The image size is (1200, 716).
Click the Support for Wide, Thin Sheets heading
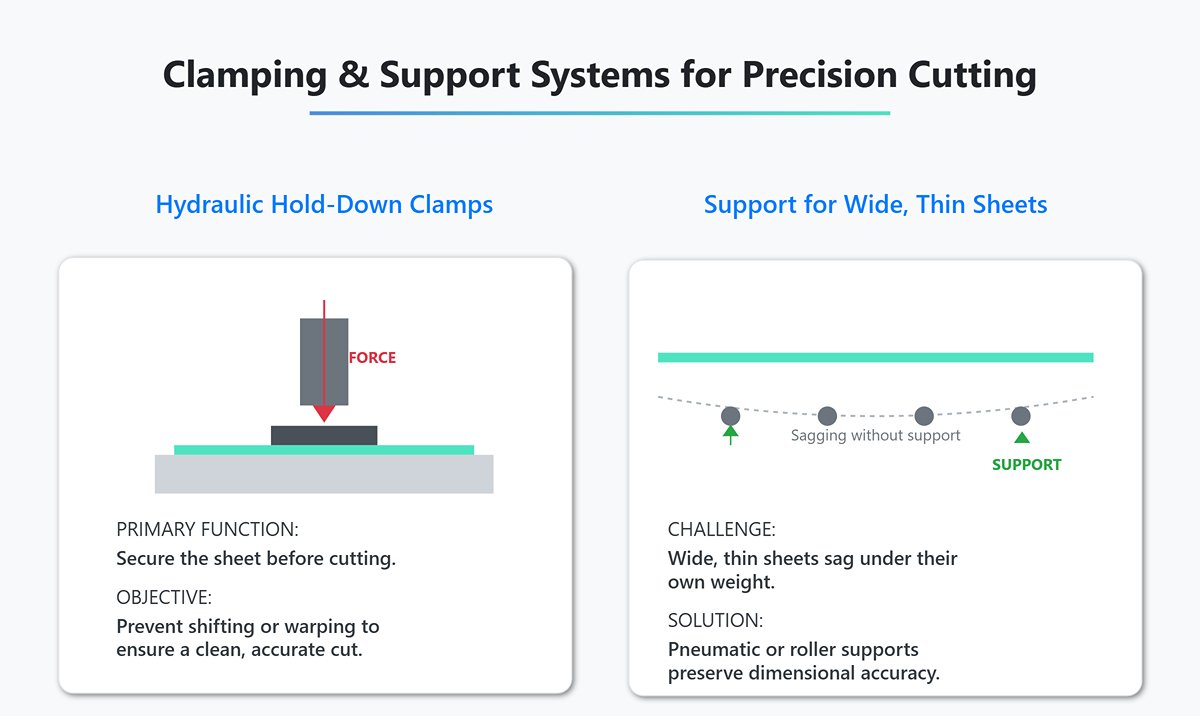(875, 205)
